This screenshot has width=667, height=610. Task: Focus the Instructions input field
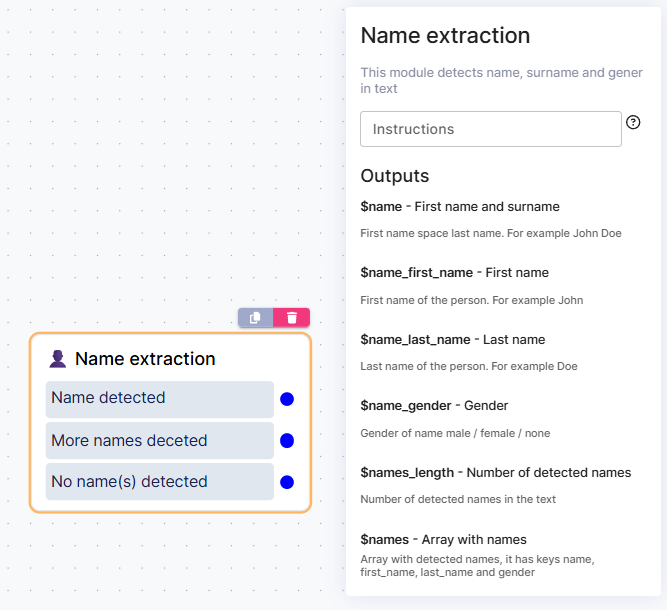490,129
